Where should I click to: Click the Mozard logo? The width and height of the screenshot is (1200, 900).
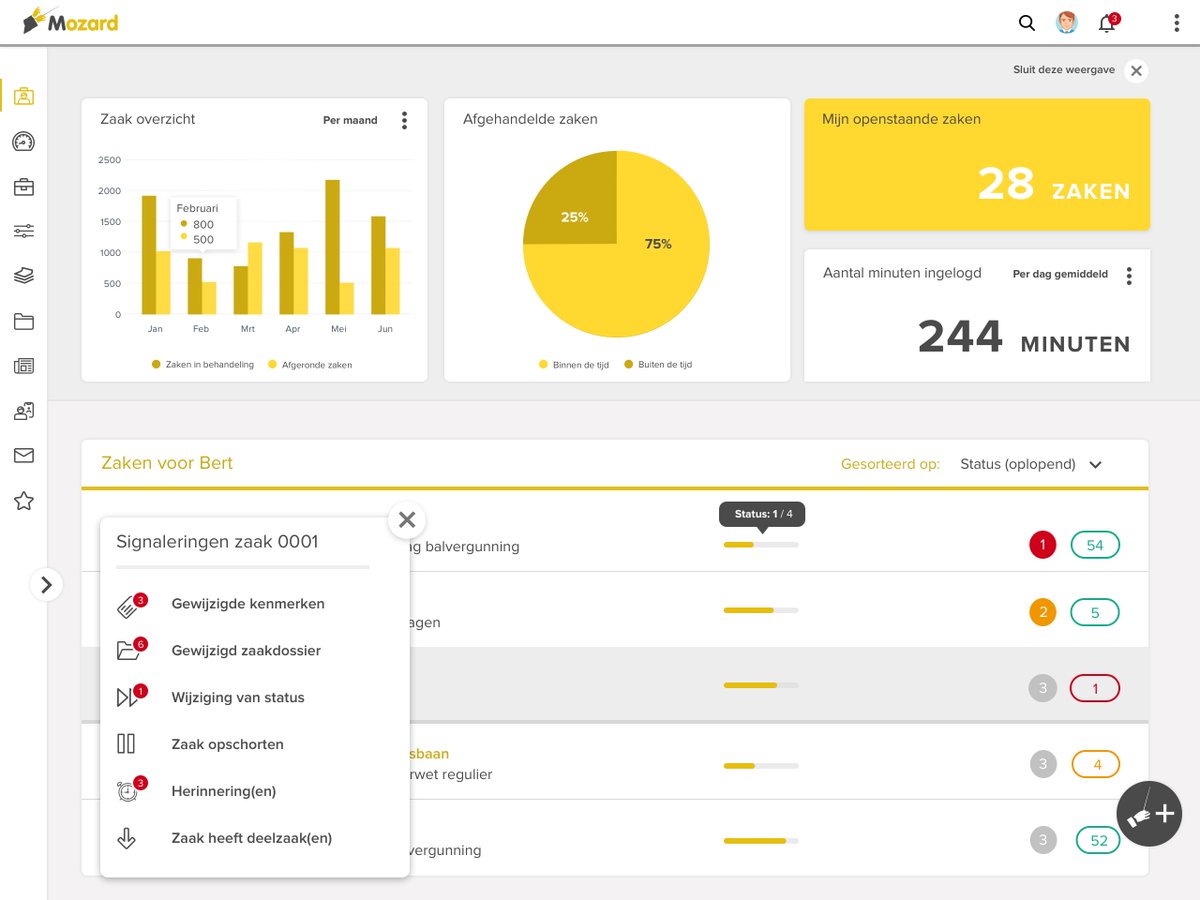(70, 20)
